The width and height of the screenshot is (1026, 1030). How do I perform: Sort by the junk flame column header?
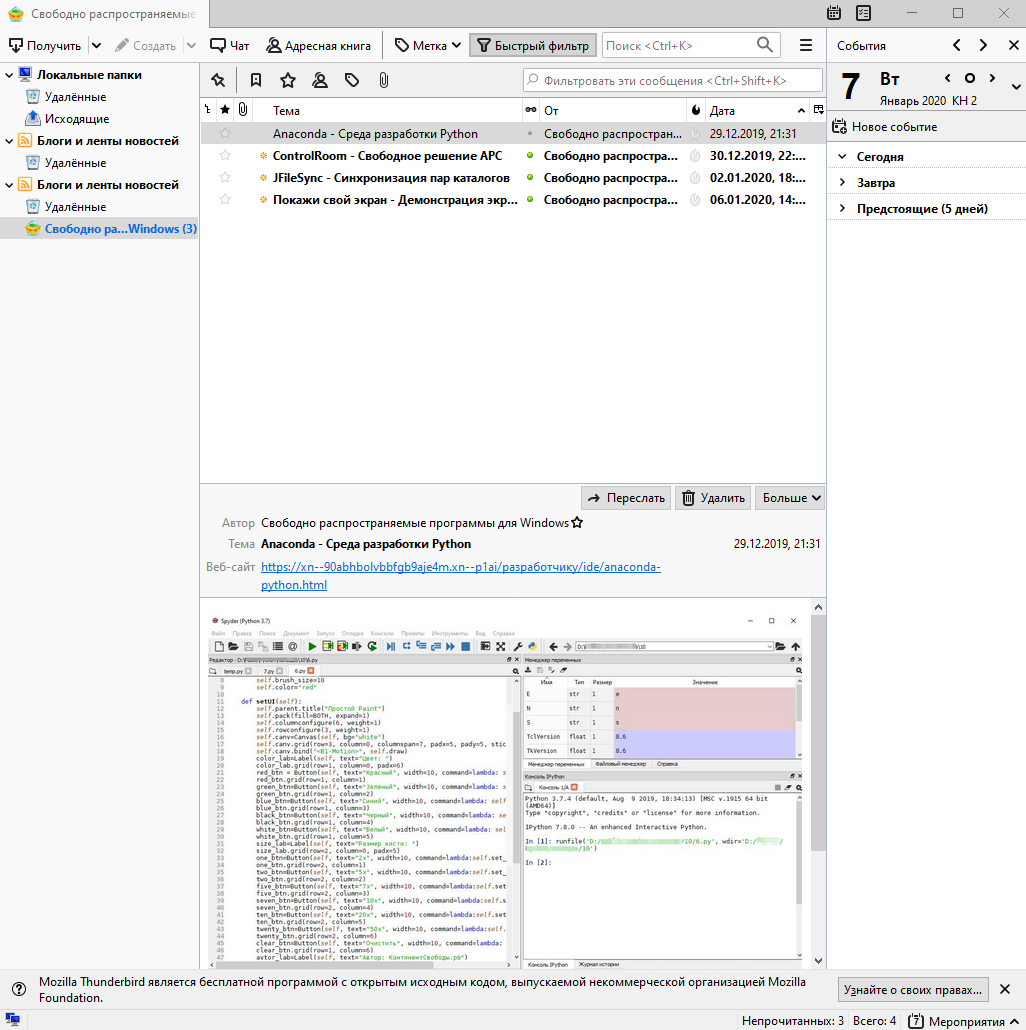coord(696,110)
